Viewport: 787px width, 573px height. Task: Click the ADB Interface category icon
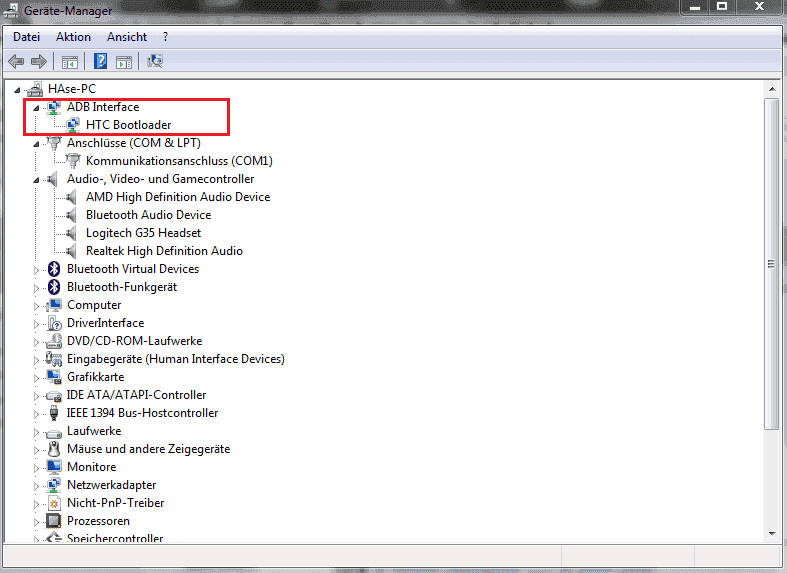(54, 107)
